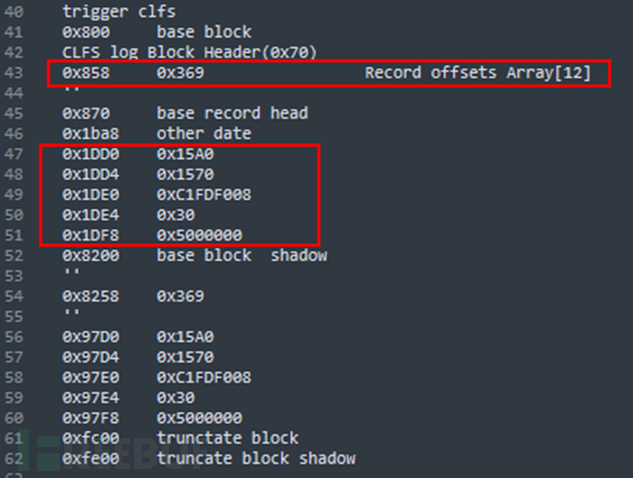Click the 0x8258 offset on line 54
Viewport: 633px width, 478px height.
[91, 296]
